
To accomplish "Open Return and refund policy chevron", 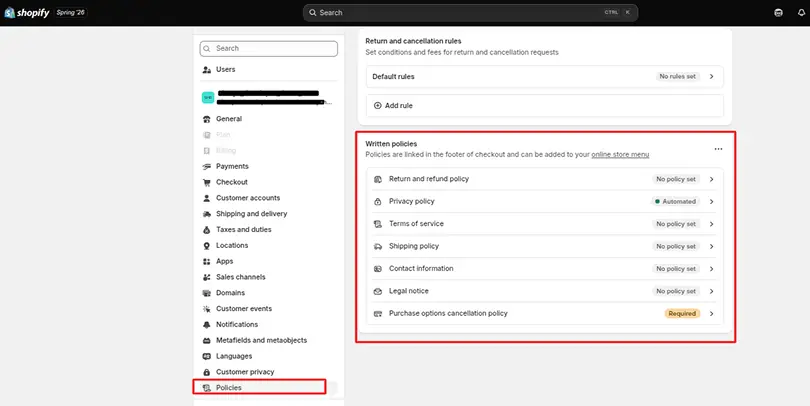I will click(711, 179).
